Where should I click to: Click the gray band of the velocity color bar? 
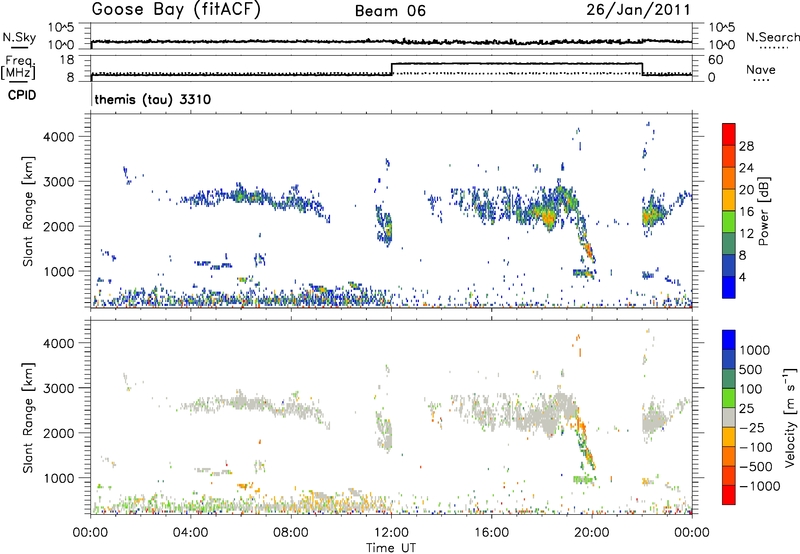tap(729, 418)
